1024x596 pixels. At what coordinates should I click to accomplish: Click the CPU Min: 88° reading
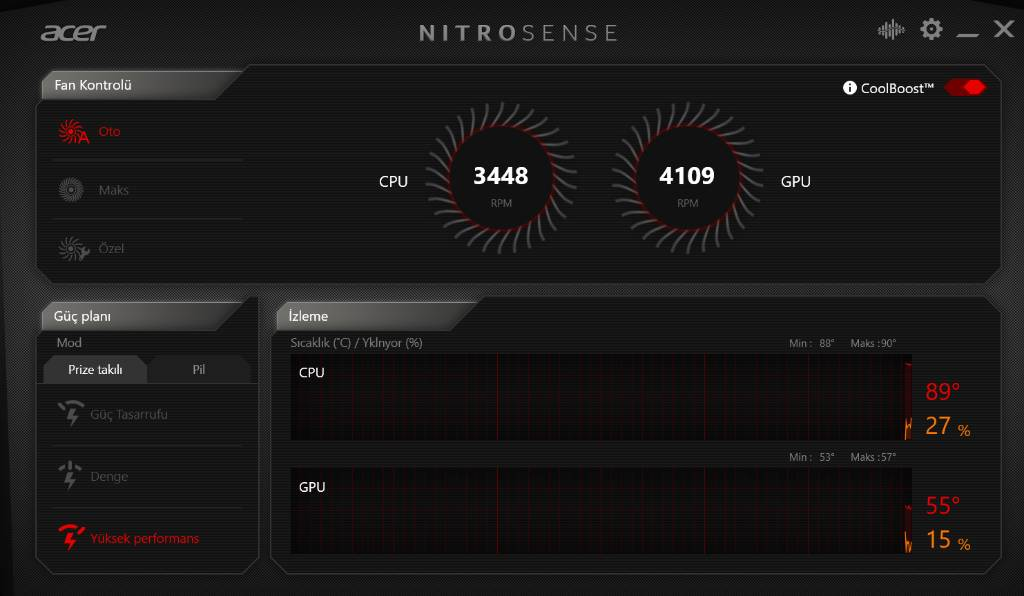click(812, 343)
